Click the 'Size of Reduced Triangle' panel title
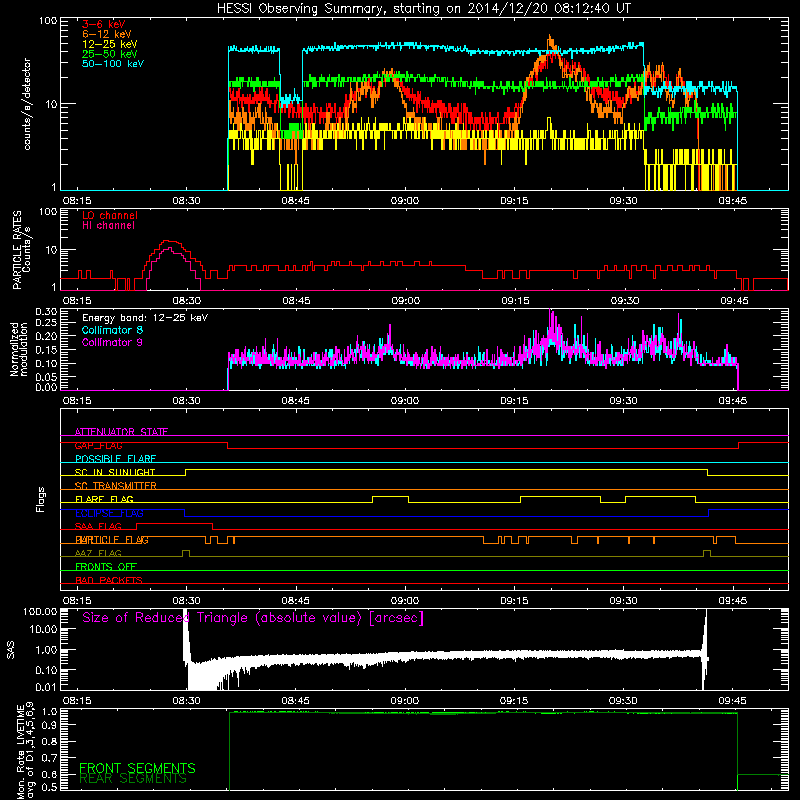 pos(253,618)
